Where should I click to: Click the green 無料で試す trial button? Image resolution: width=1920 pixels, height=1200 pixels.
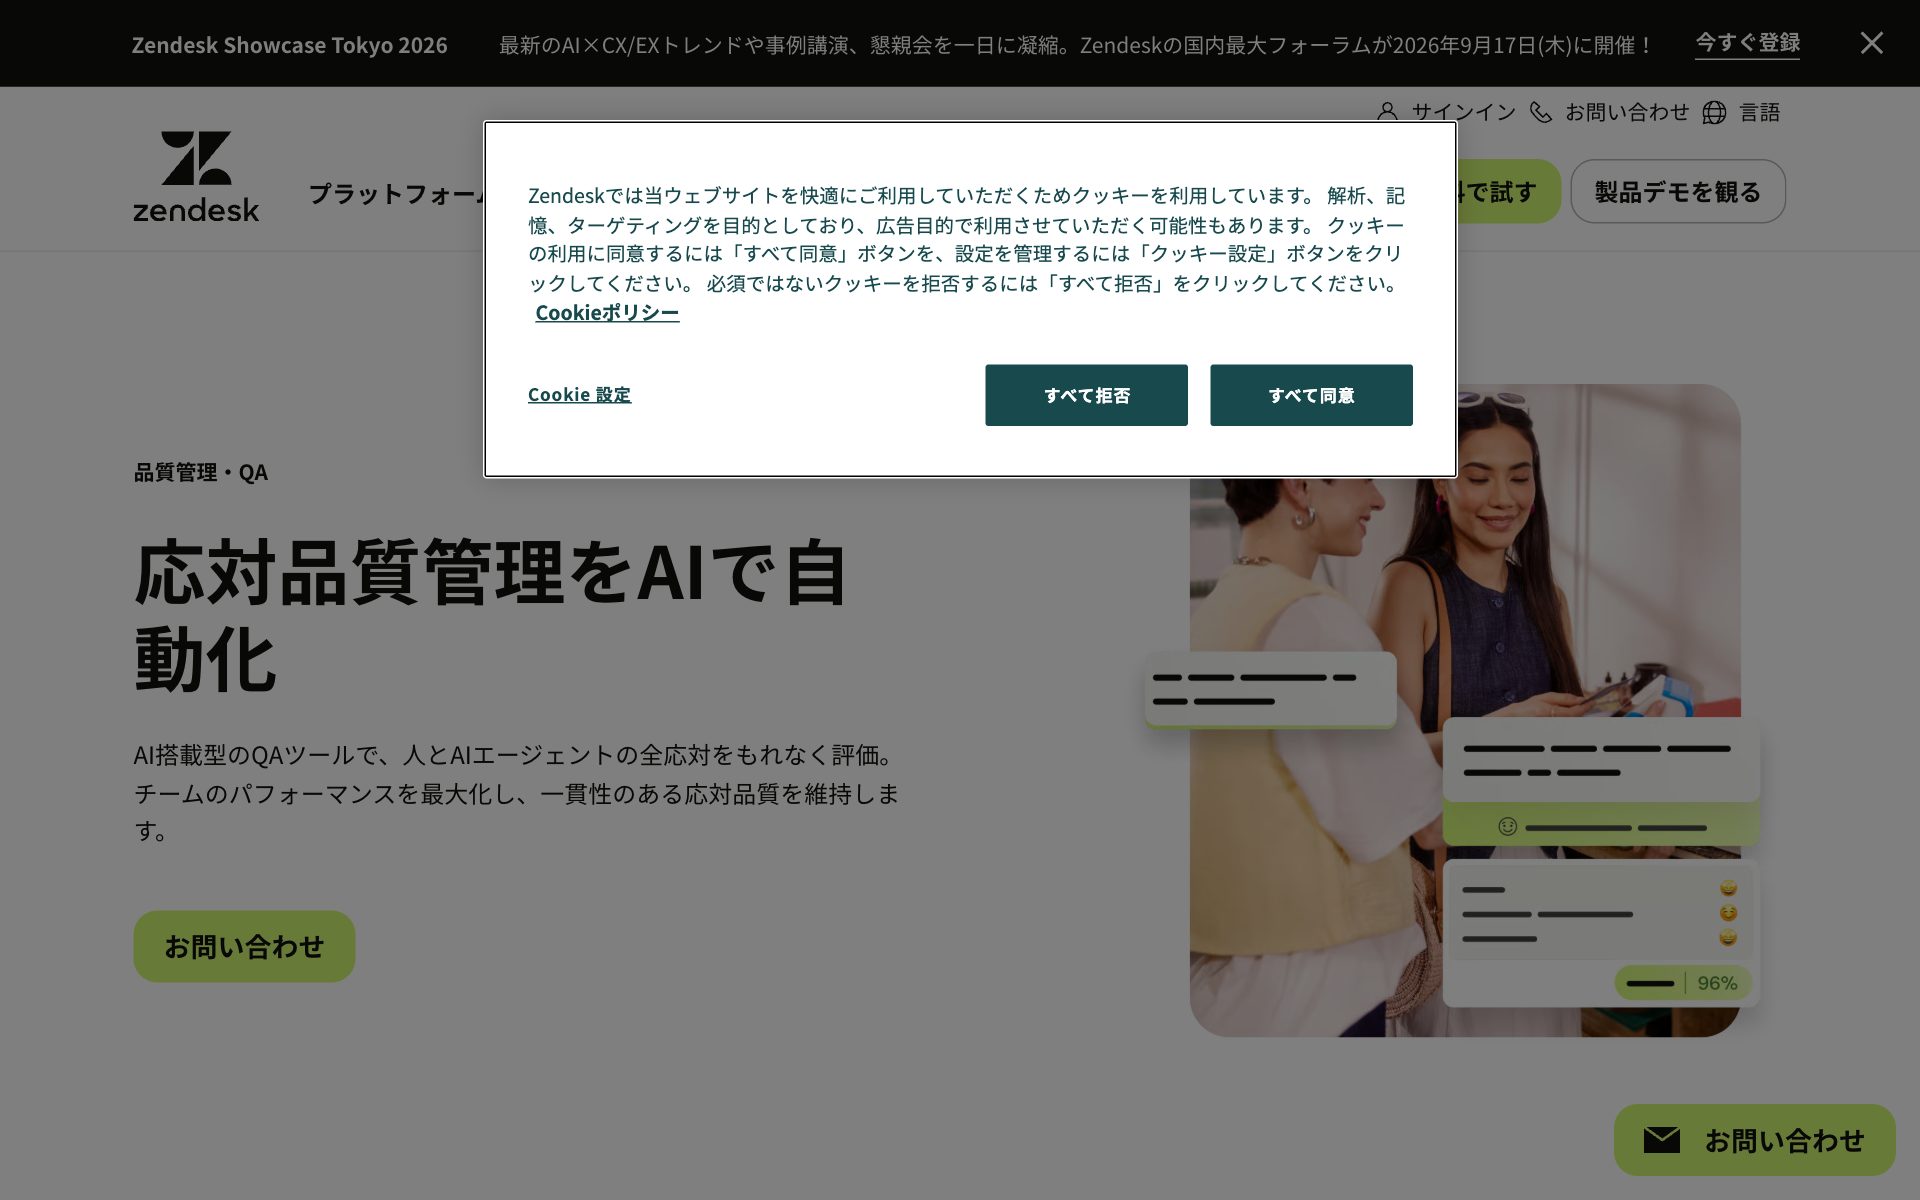tap(1508, 191)
